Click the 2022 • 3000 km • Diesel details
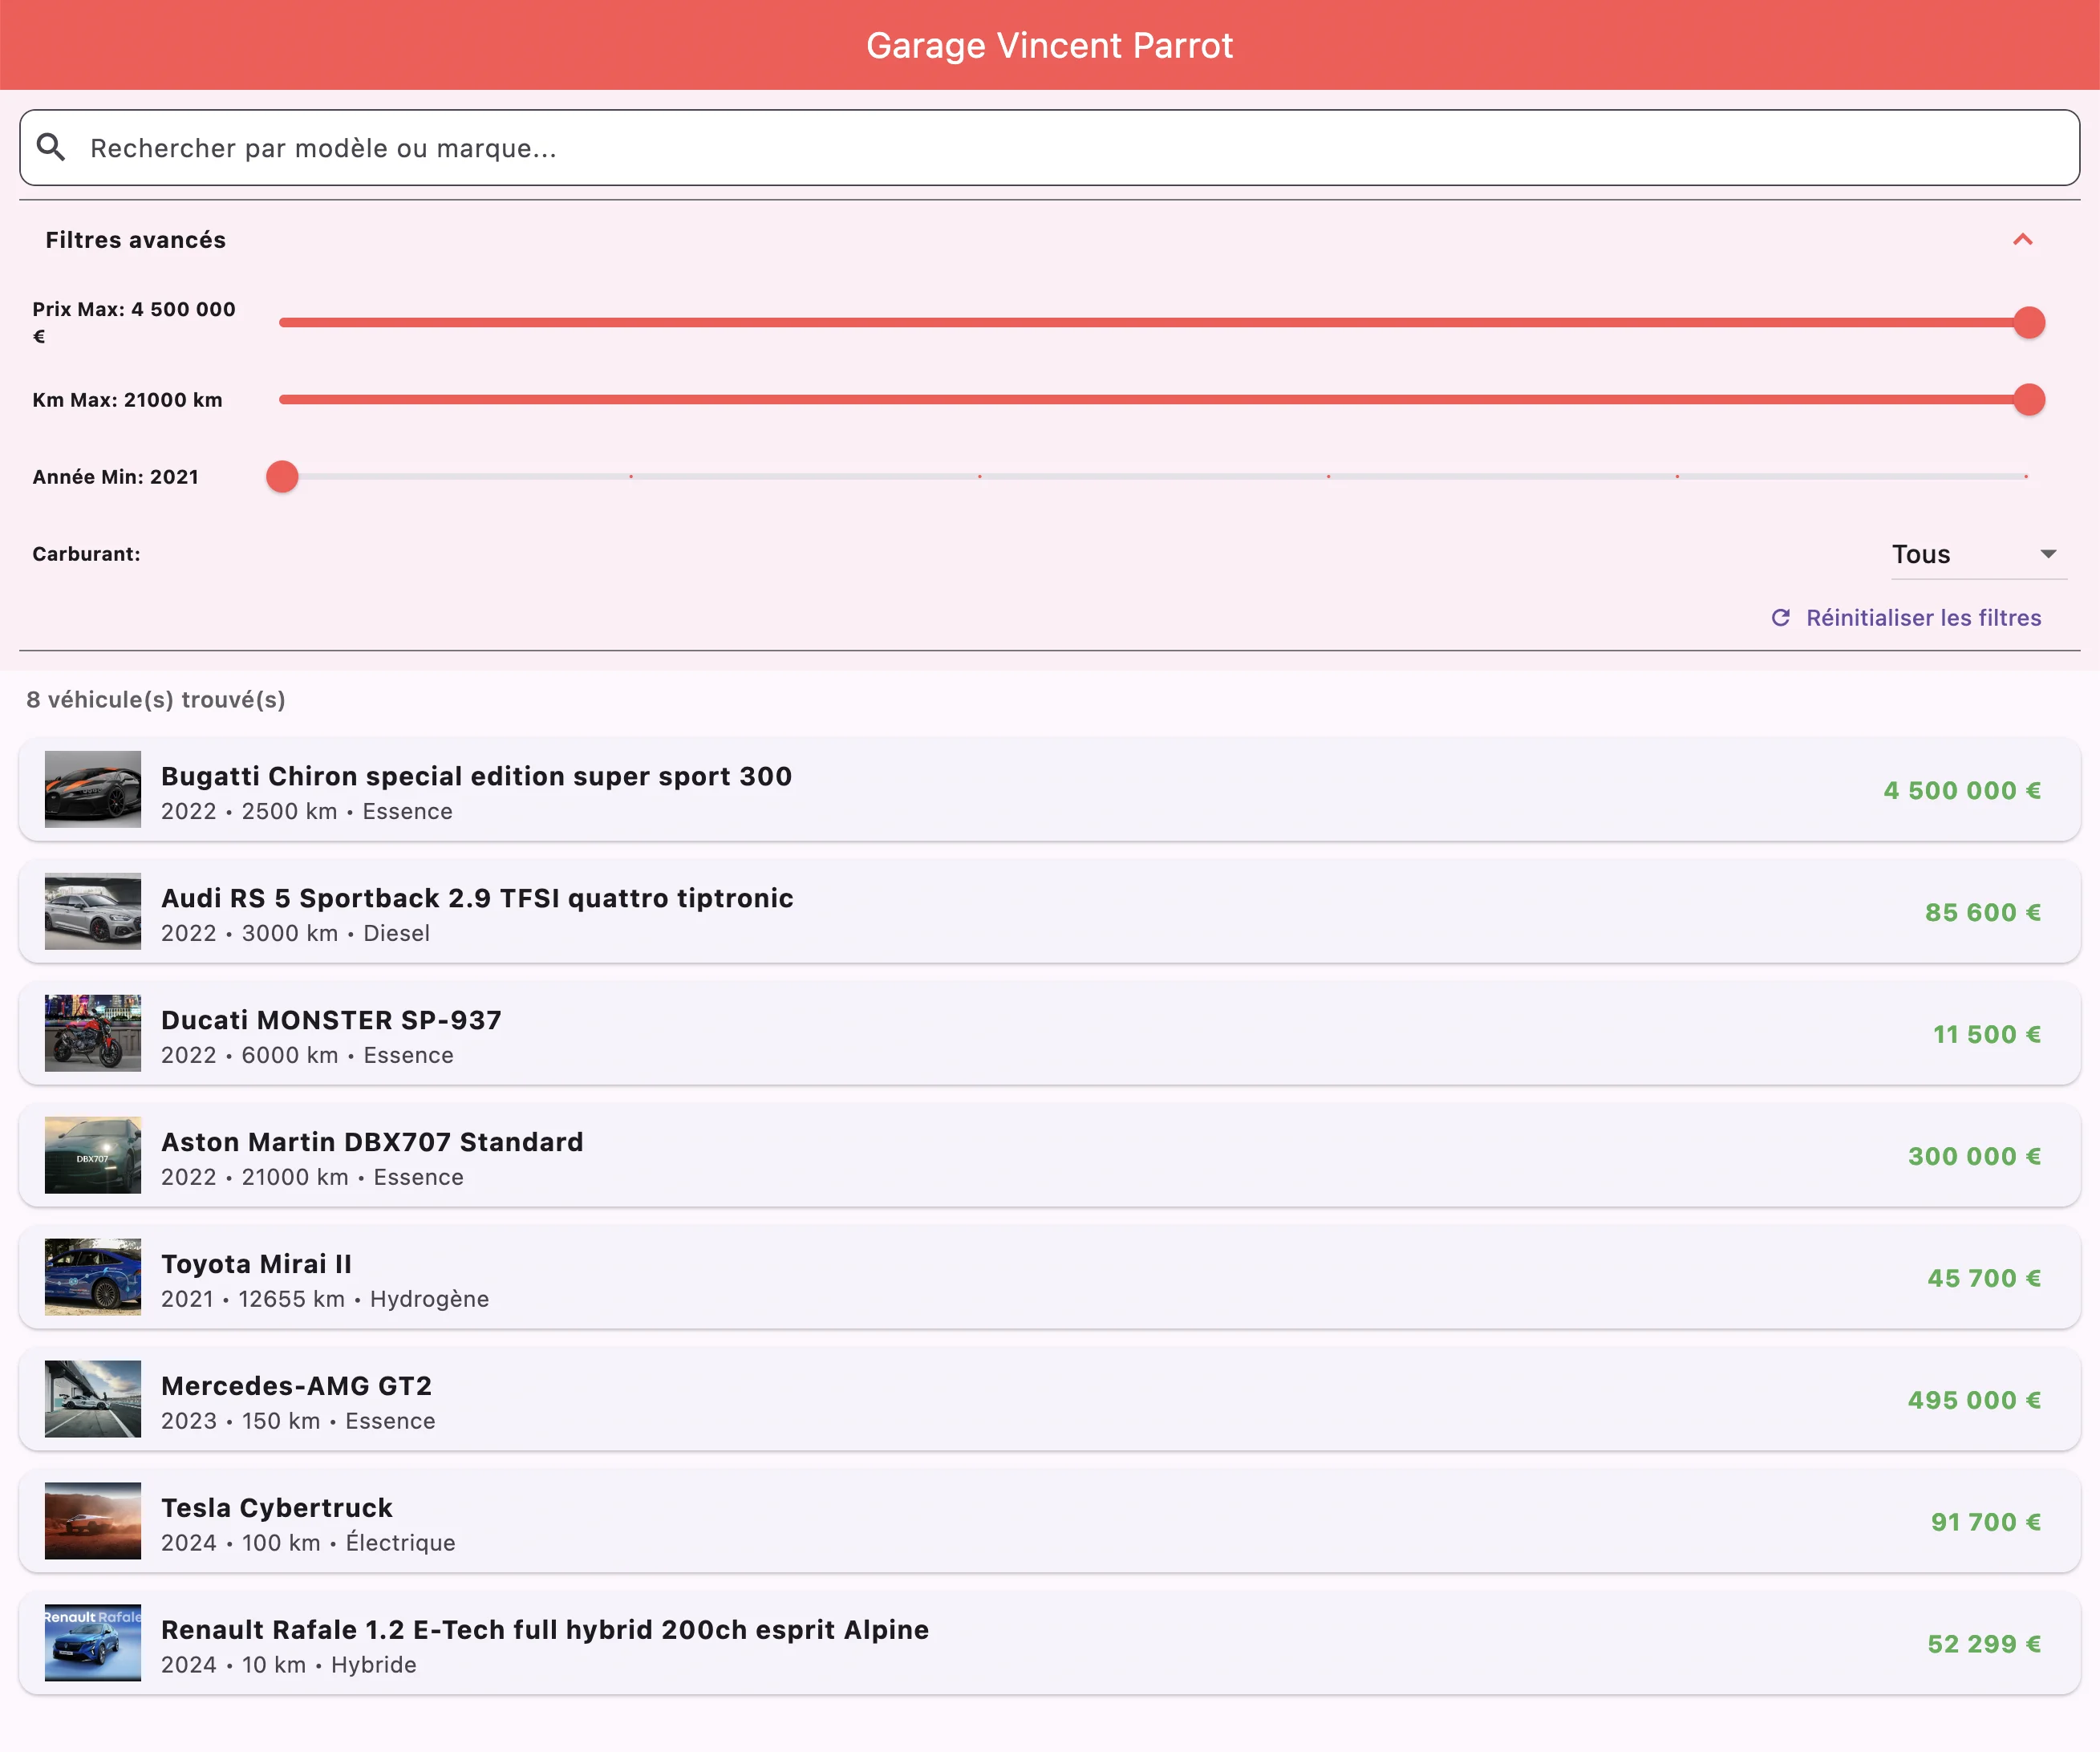The height and width of the screenshot is (1752, 2100). pos(296,933)
